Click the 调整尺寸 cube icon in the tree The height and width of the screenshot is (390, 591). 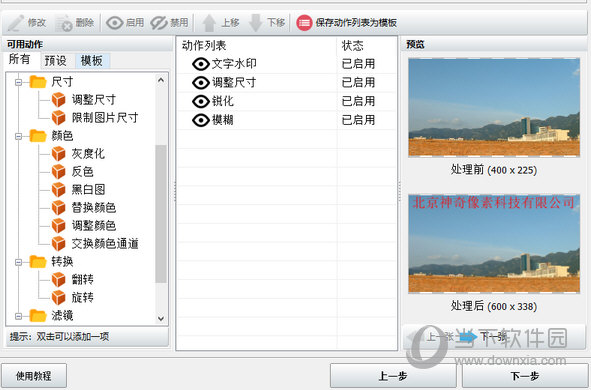coord(58,99)
